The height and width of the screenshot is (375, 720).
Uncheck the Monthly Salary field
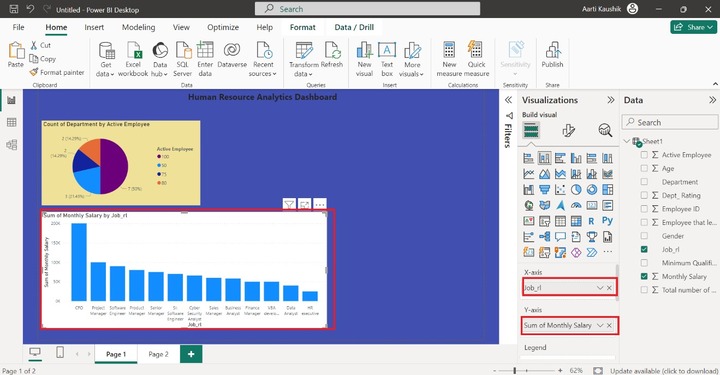644,276
